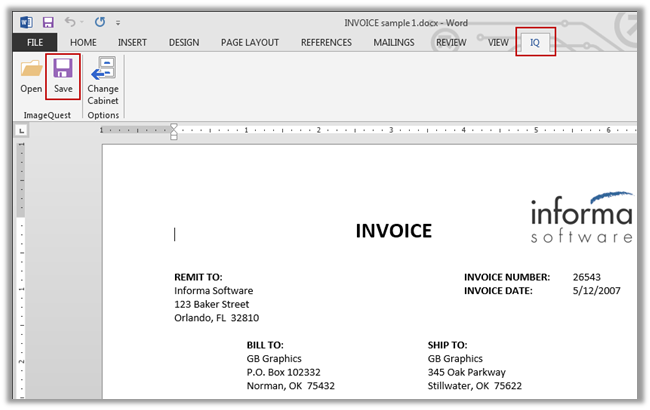
Task: Click the Quick Access Save icon
Action: 48,22
